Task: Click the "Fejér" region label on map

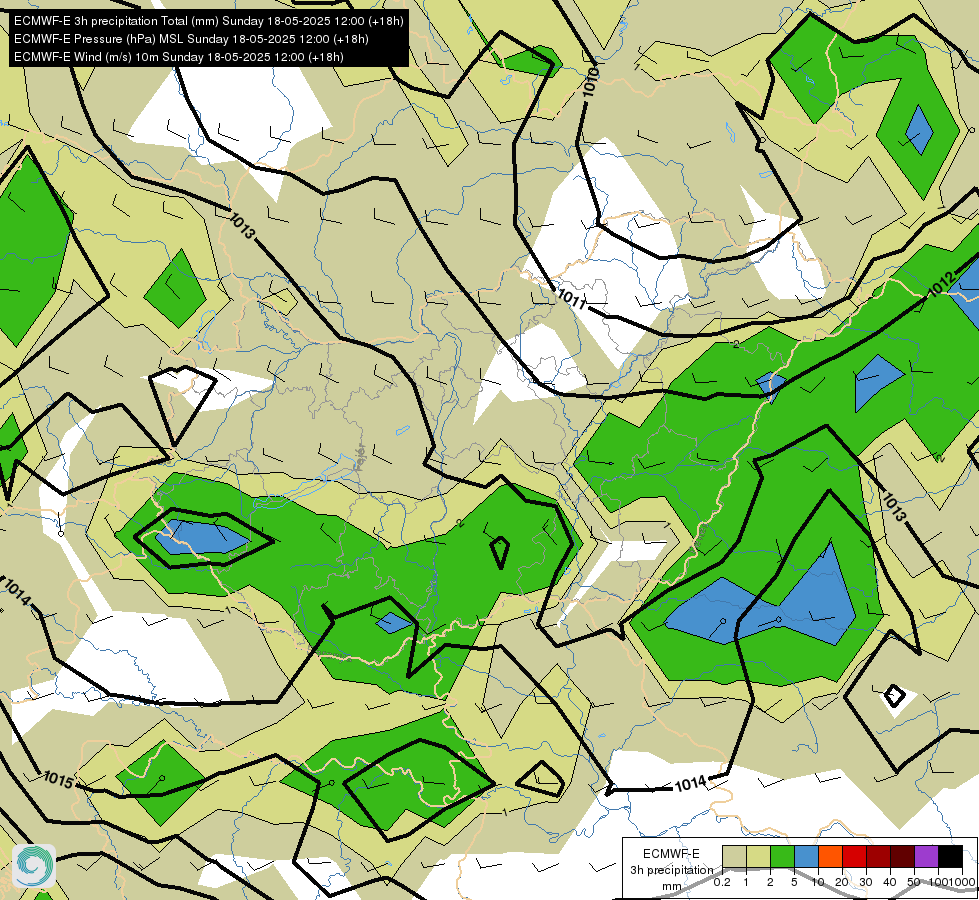Action: point(359,457)
